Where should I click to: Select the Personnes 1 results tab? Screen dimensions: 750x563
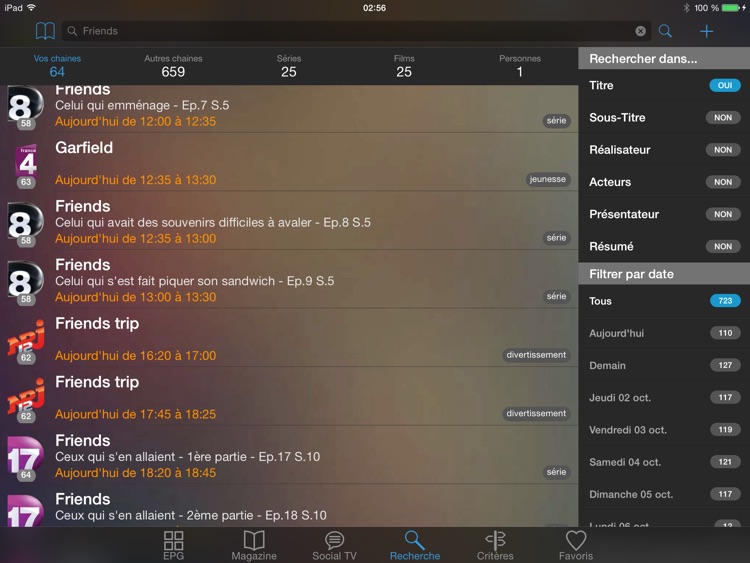[520, 66]
